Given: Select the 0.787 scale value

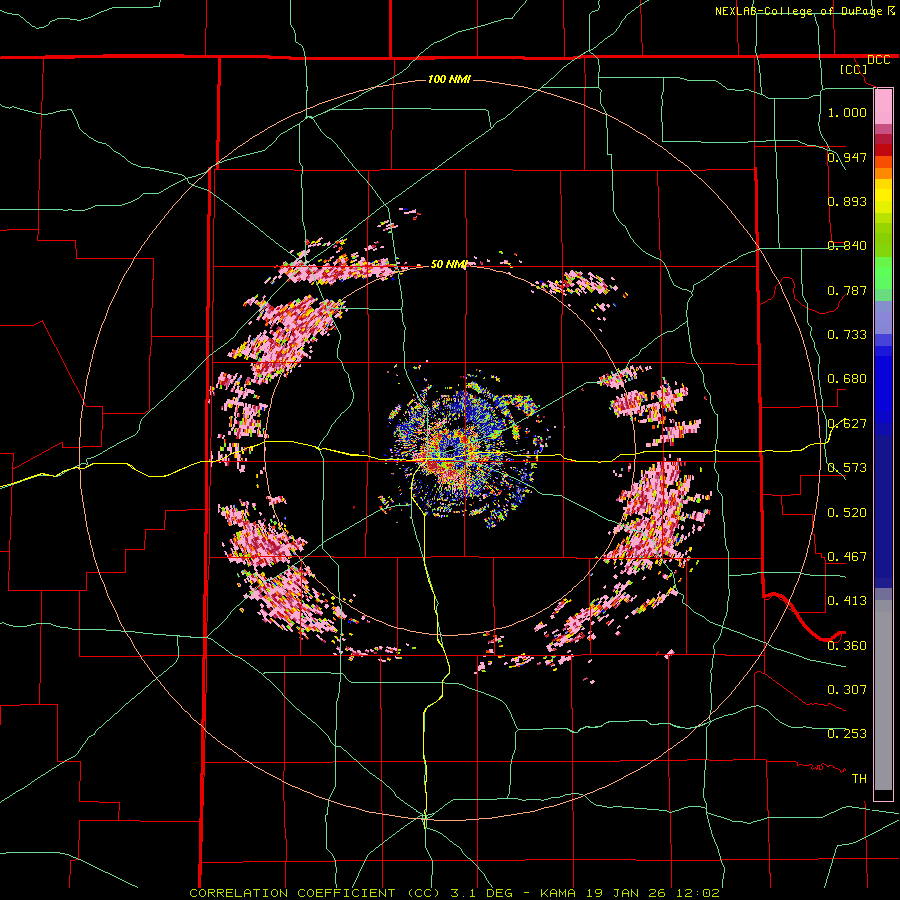Looking at the screenshot, I should coord(847,290).
